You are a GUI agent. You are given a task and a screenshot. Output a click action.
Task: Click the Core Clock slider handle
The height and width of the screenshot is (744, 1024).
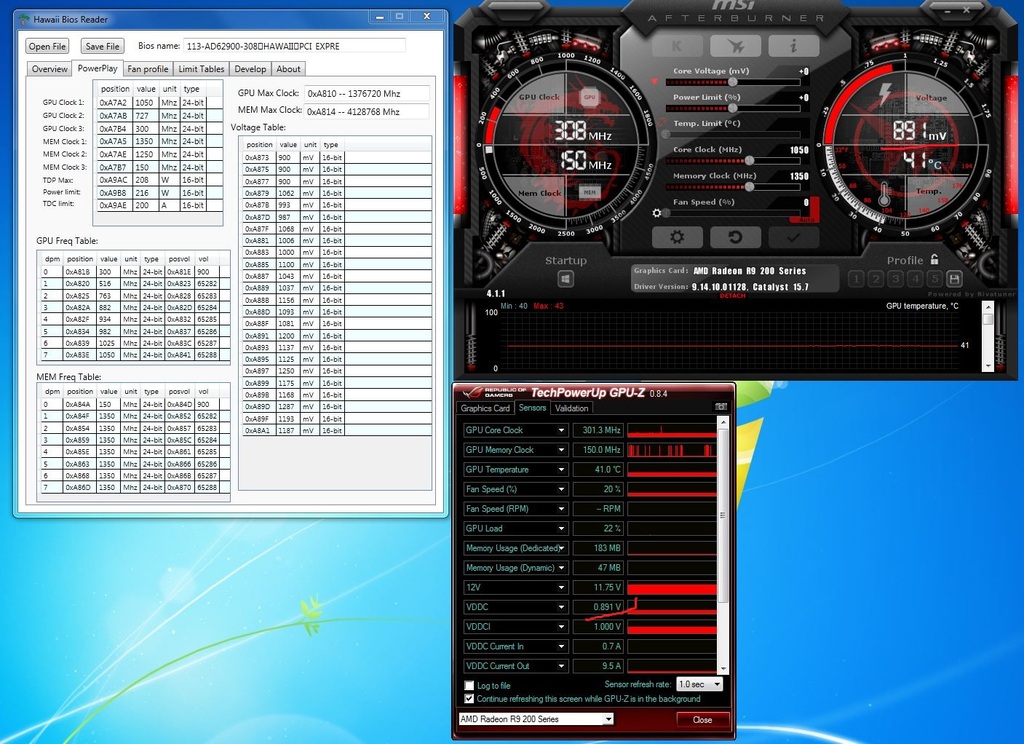point(750,161)
